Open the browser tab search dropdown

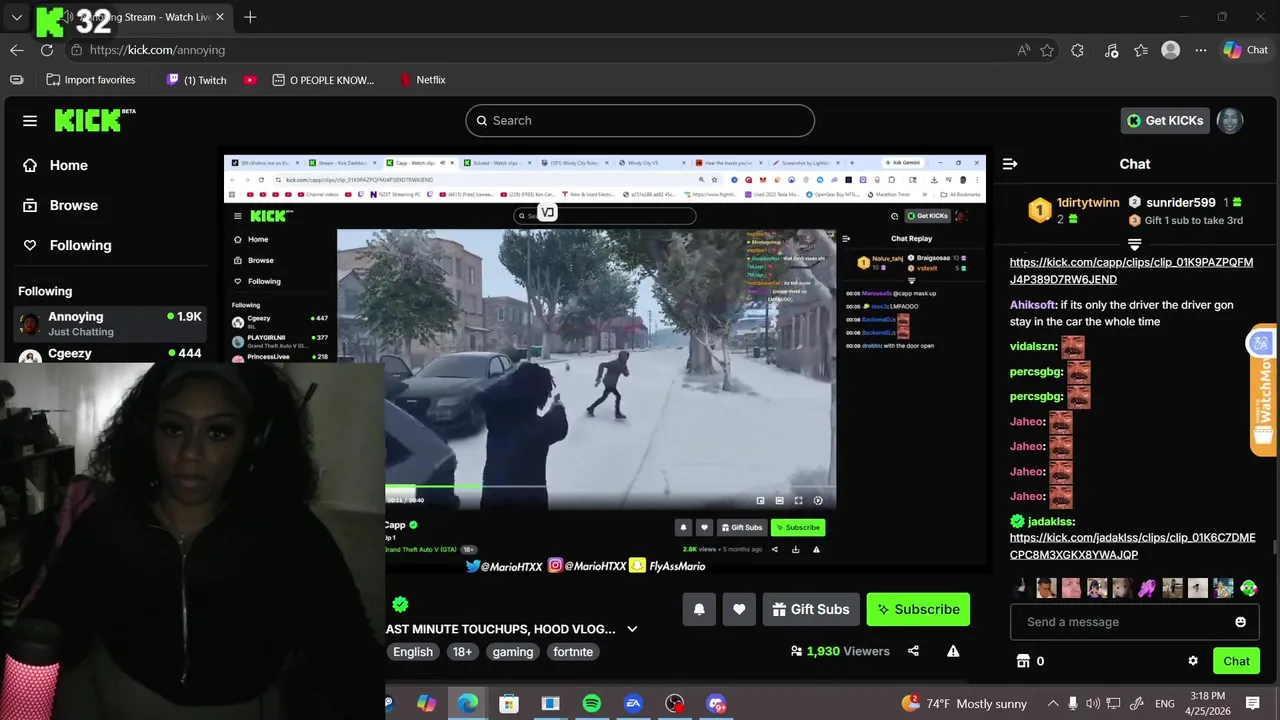click(x=16, y=17)
